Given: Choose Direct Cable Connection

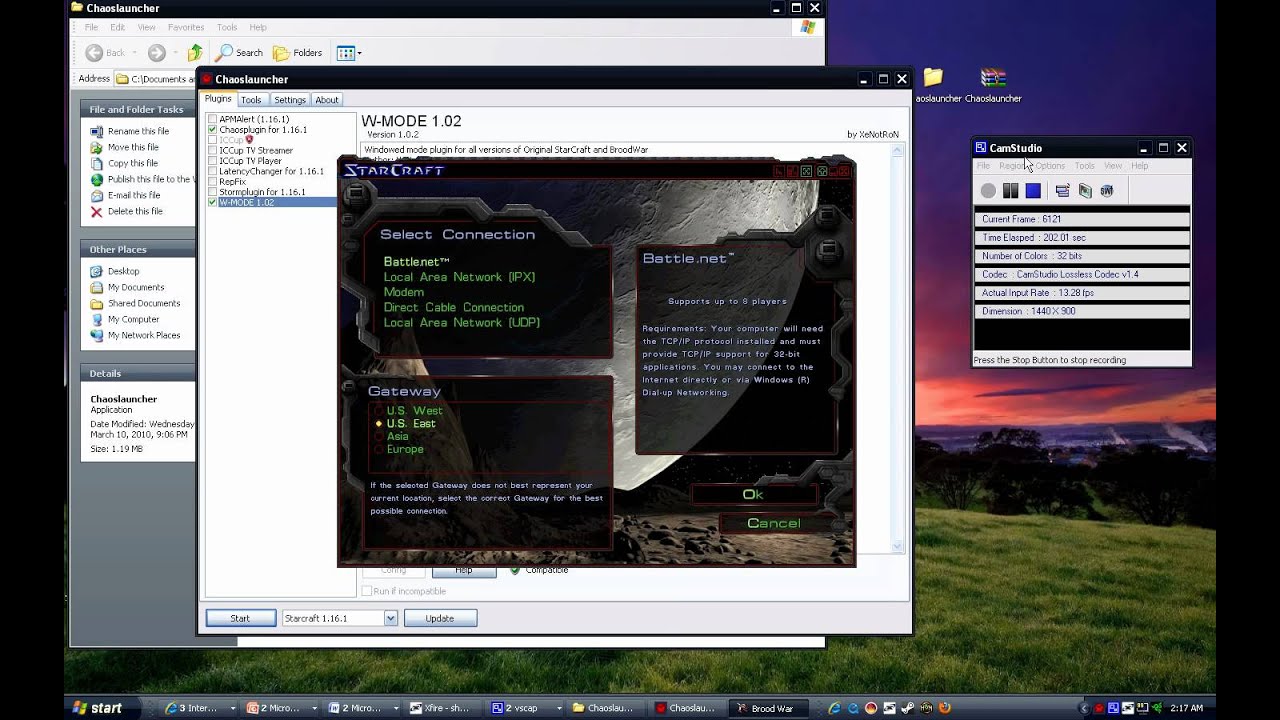Looking at the screenshot, I should pyautogui.click(x=453, y=307).
